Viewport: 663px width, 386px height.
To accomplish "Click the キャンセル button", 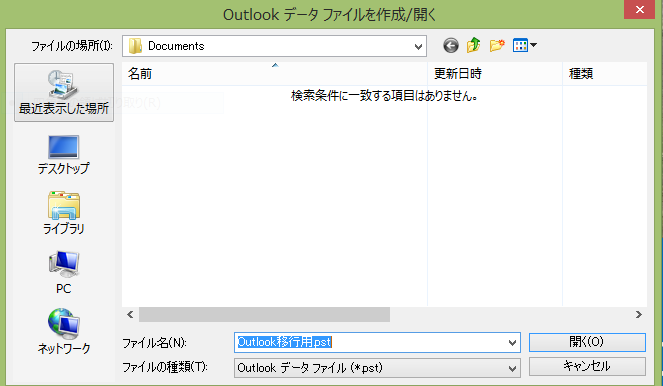I will tap(587, 366).
